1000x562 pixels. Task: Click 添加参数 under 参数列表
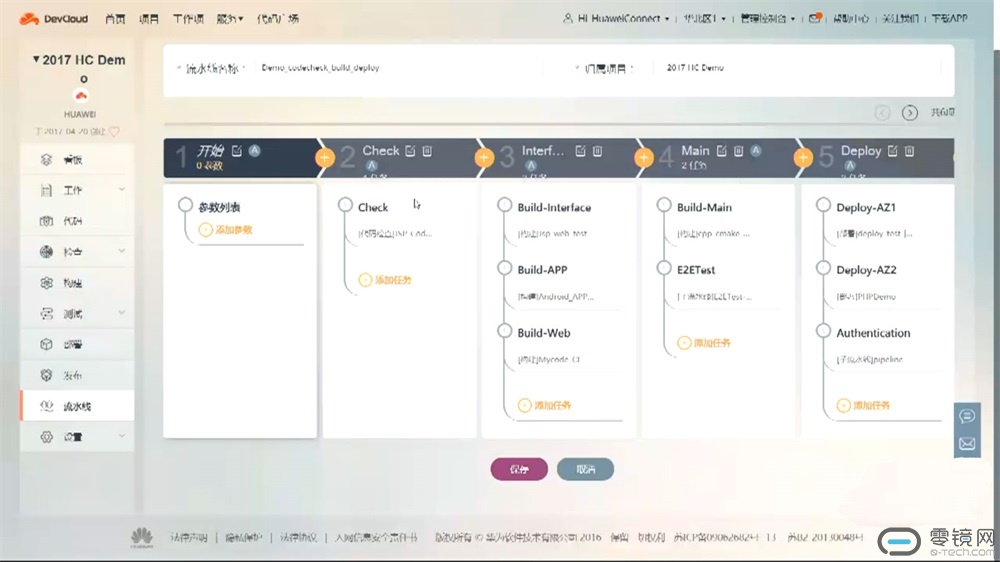point(233,230)
